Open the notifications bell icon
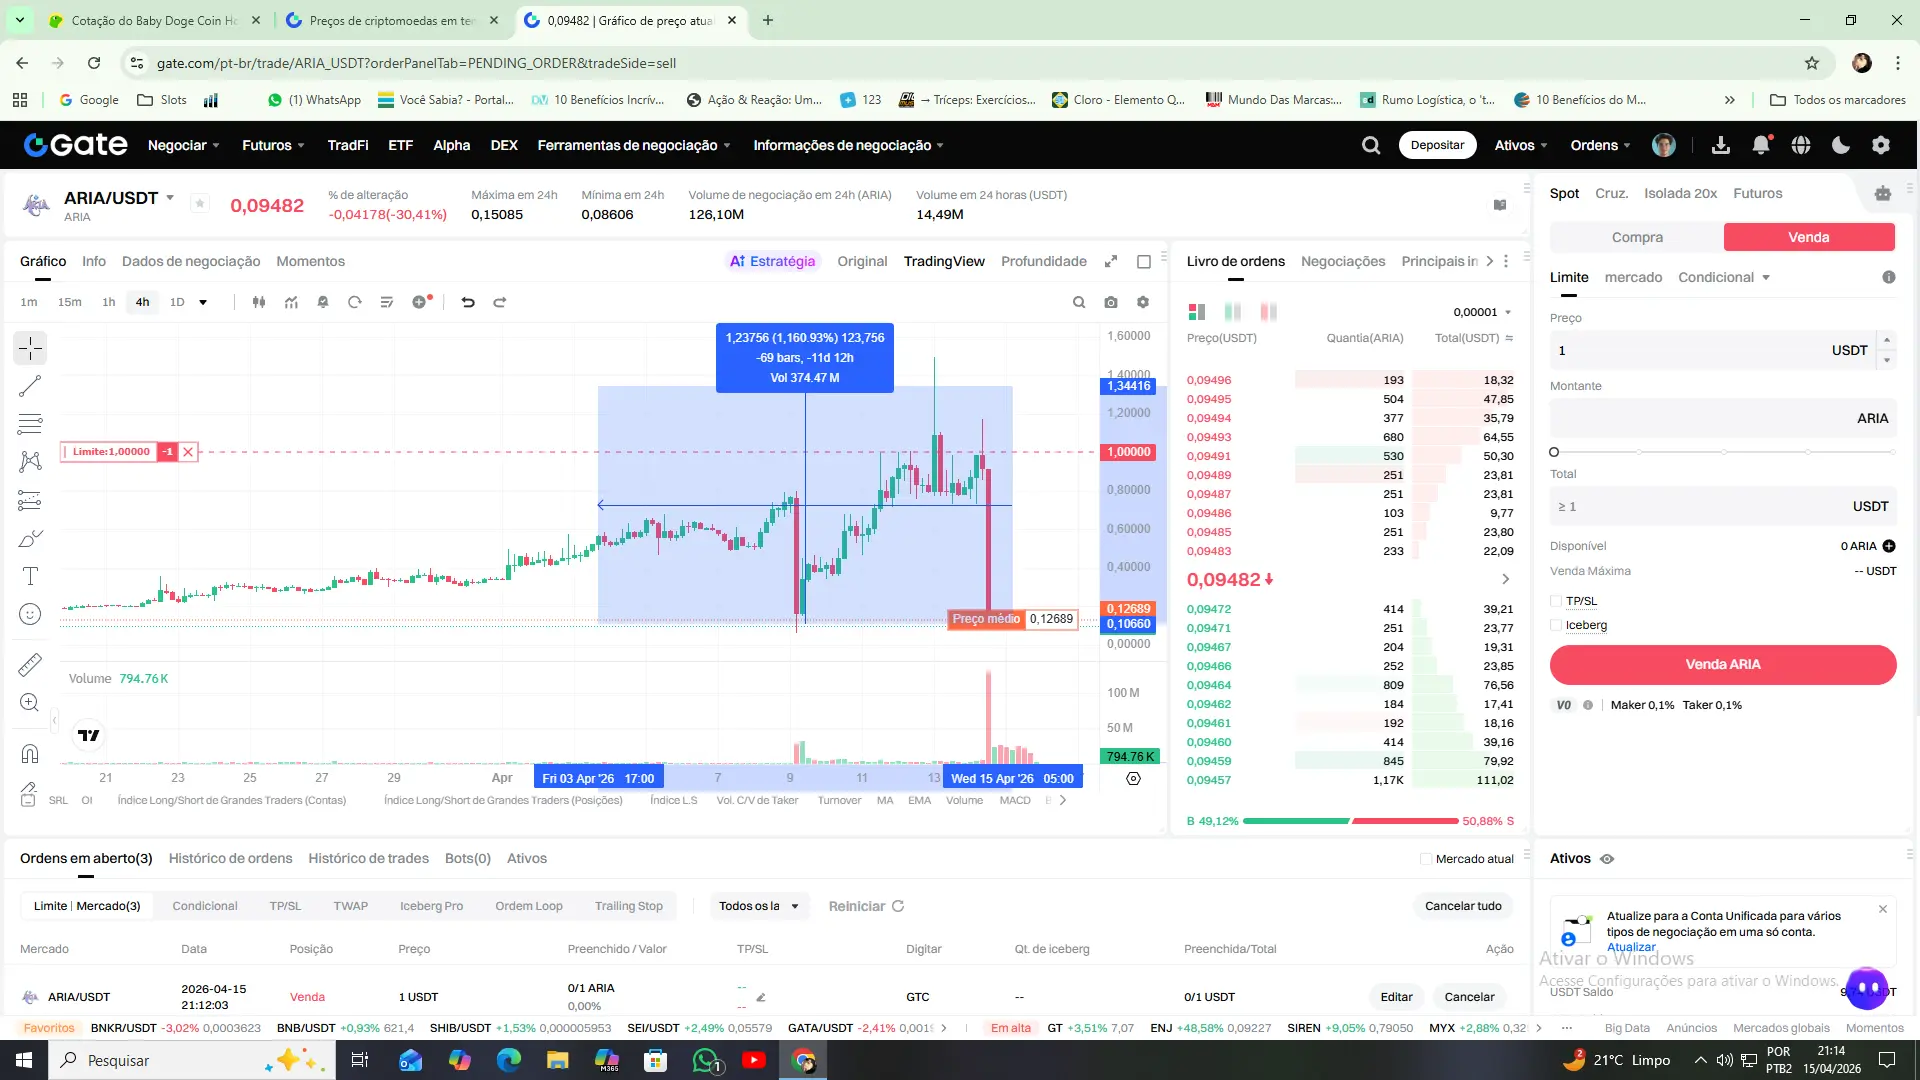1920x1080 pixels. pos(1761,145)
